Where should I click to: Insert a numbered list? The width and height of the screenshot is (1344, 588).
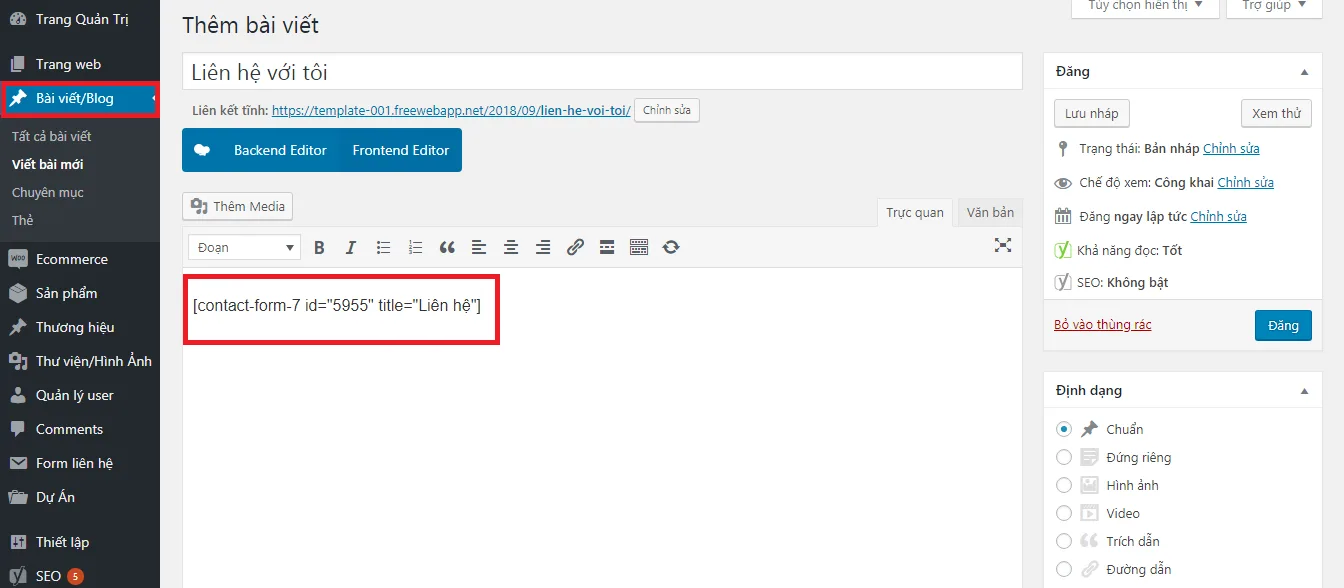[415, 247]
